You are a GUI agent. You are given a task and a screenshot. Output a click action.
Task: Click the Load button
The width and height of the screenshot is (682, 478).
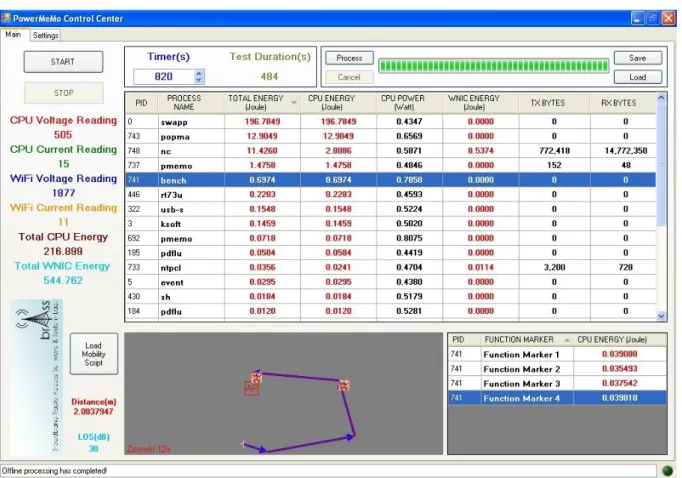(x=638, y=77)
